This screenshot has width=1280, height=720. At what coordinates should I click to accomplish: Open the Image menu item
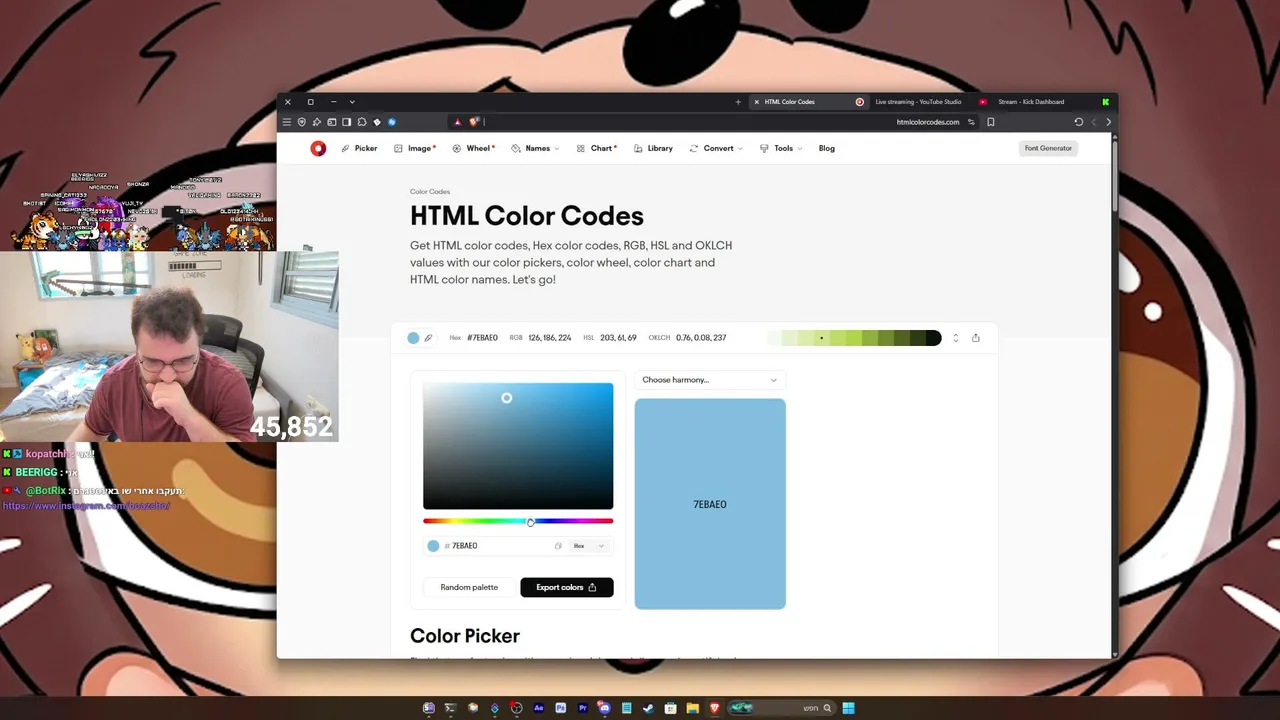[414, 148]
